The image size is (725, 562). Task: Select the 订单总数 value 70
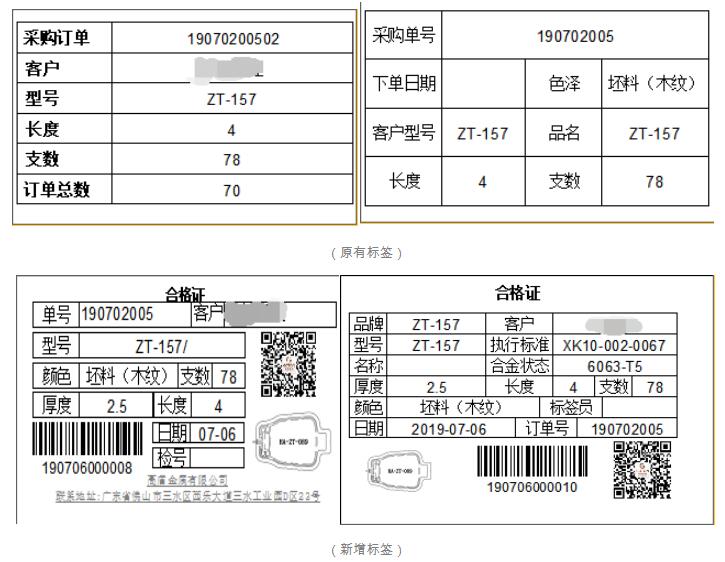[x=233, y=191]
